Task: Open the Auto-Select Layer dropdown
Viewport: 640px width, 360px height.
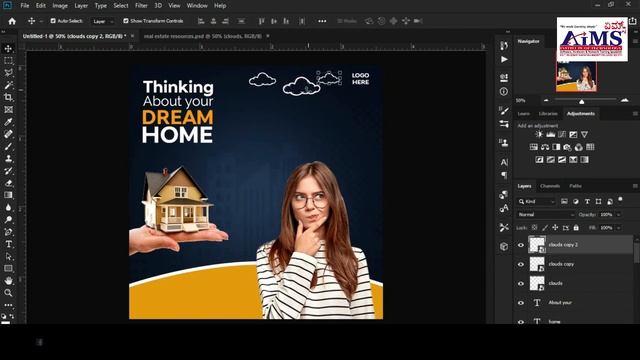Action: pyautogui.click(x=103, y=21)
